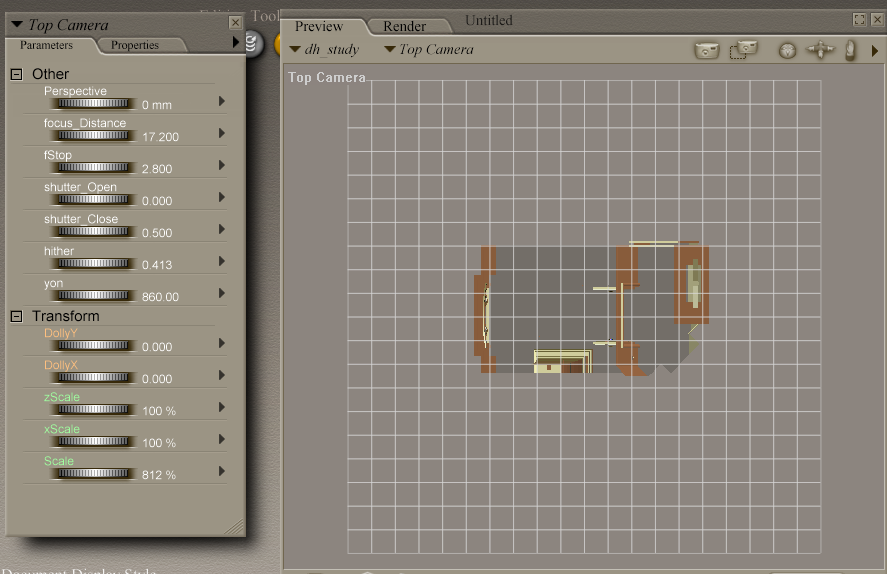
Task: Select the hand camera control icon
Action: [850, 50]
